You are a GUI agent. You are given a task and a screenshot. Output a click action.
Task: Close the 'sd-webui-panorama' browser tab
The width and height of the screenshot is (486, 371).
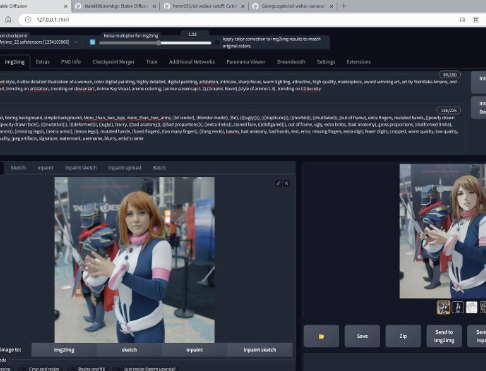click(331, 6)
